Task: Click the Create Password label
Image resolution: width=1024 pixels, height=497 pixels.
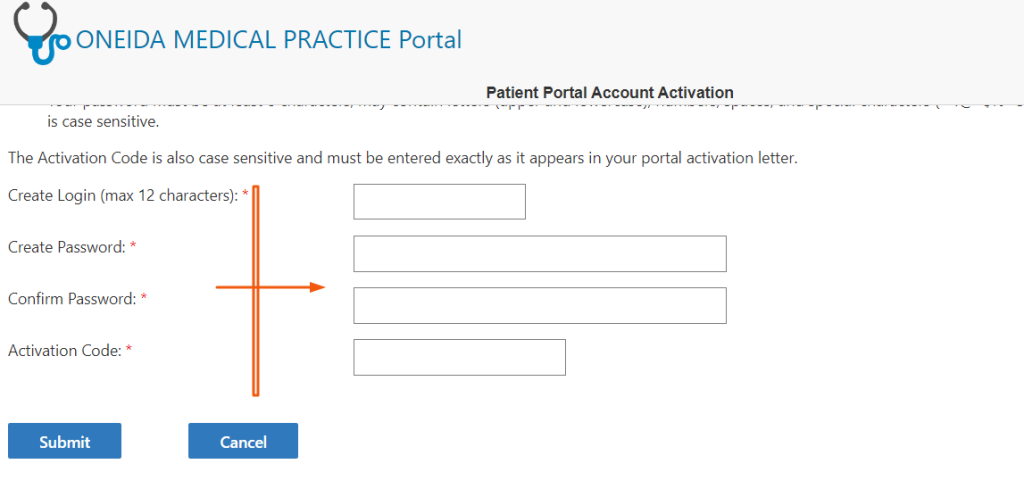Action: click(67, 247)
